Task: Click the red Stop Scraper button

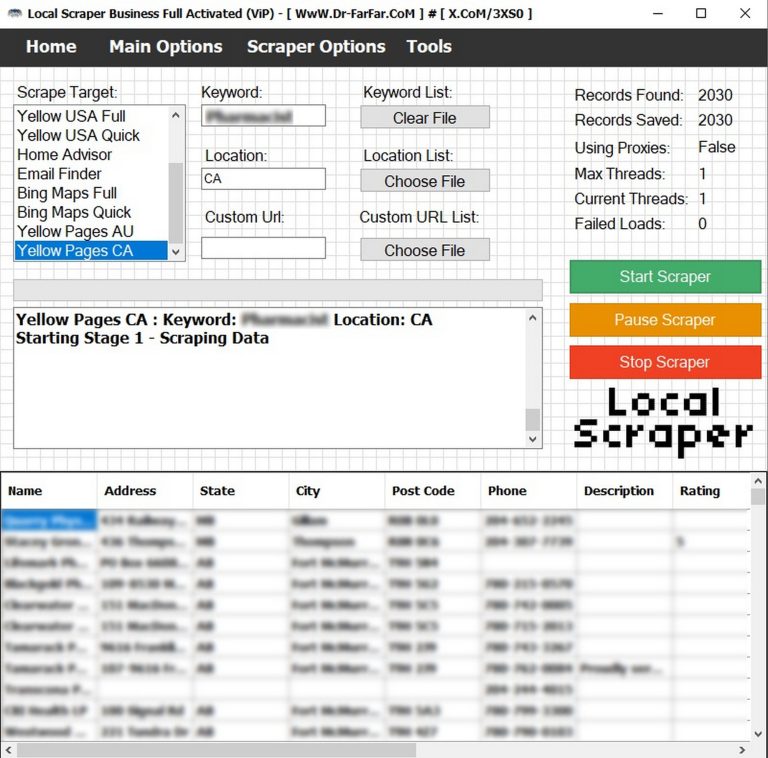Action: click(x=665, y=362)
